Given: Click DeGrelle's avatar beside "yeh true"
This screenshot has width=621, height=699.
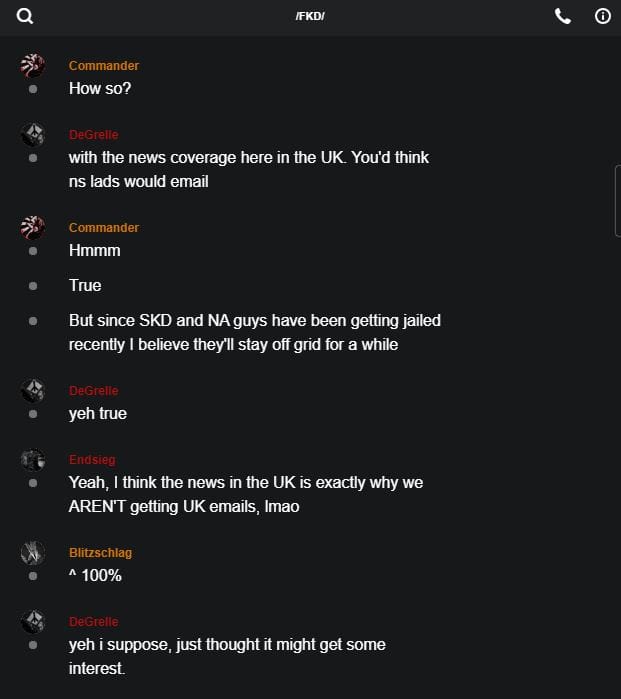Looking at the screenshot, I should (x=33, y=391).
